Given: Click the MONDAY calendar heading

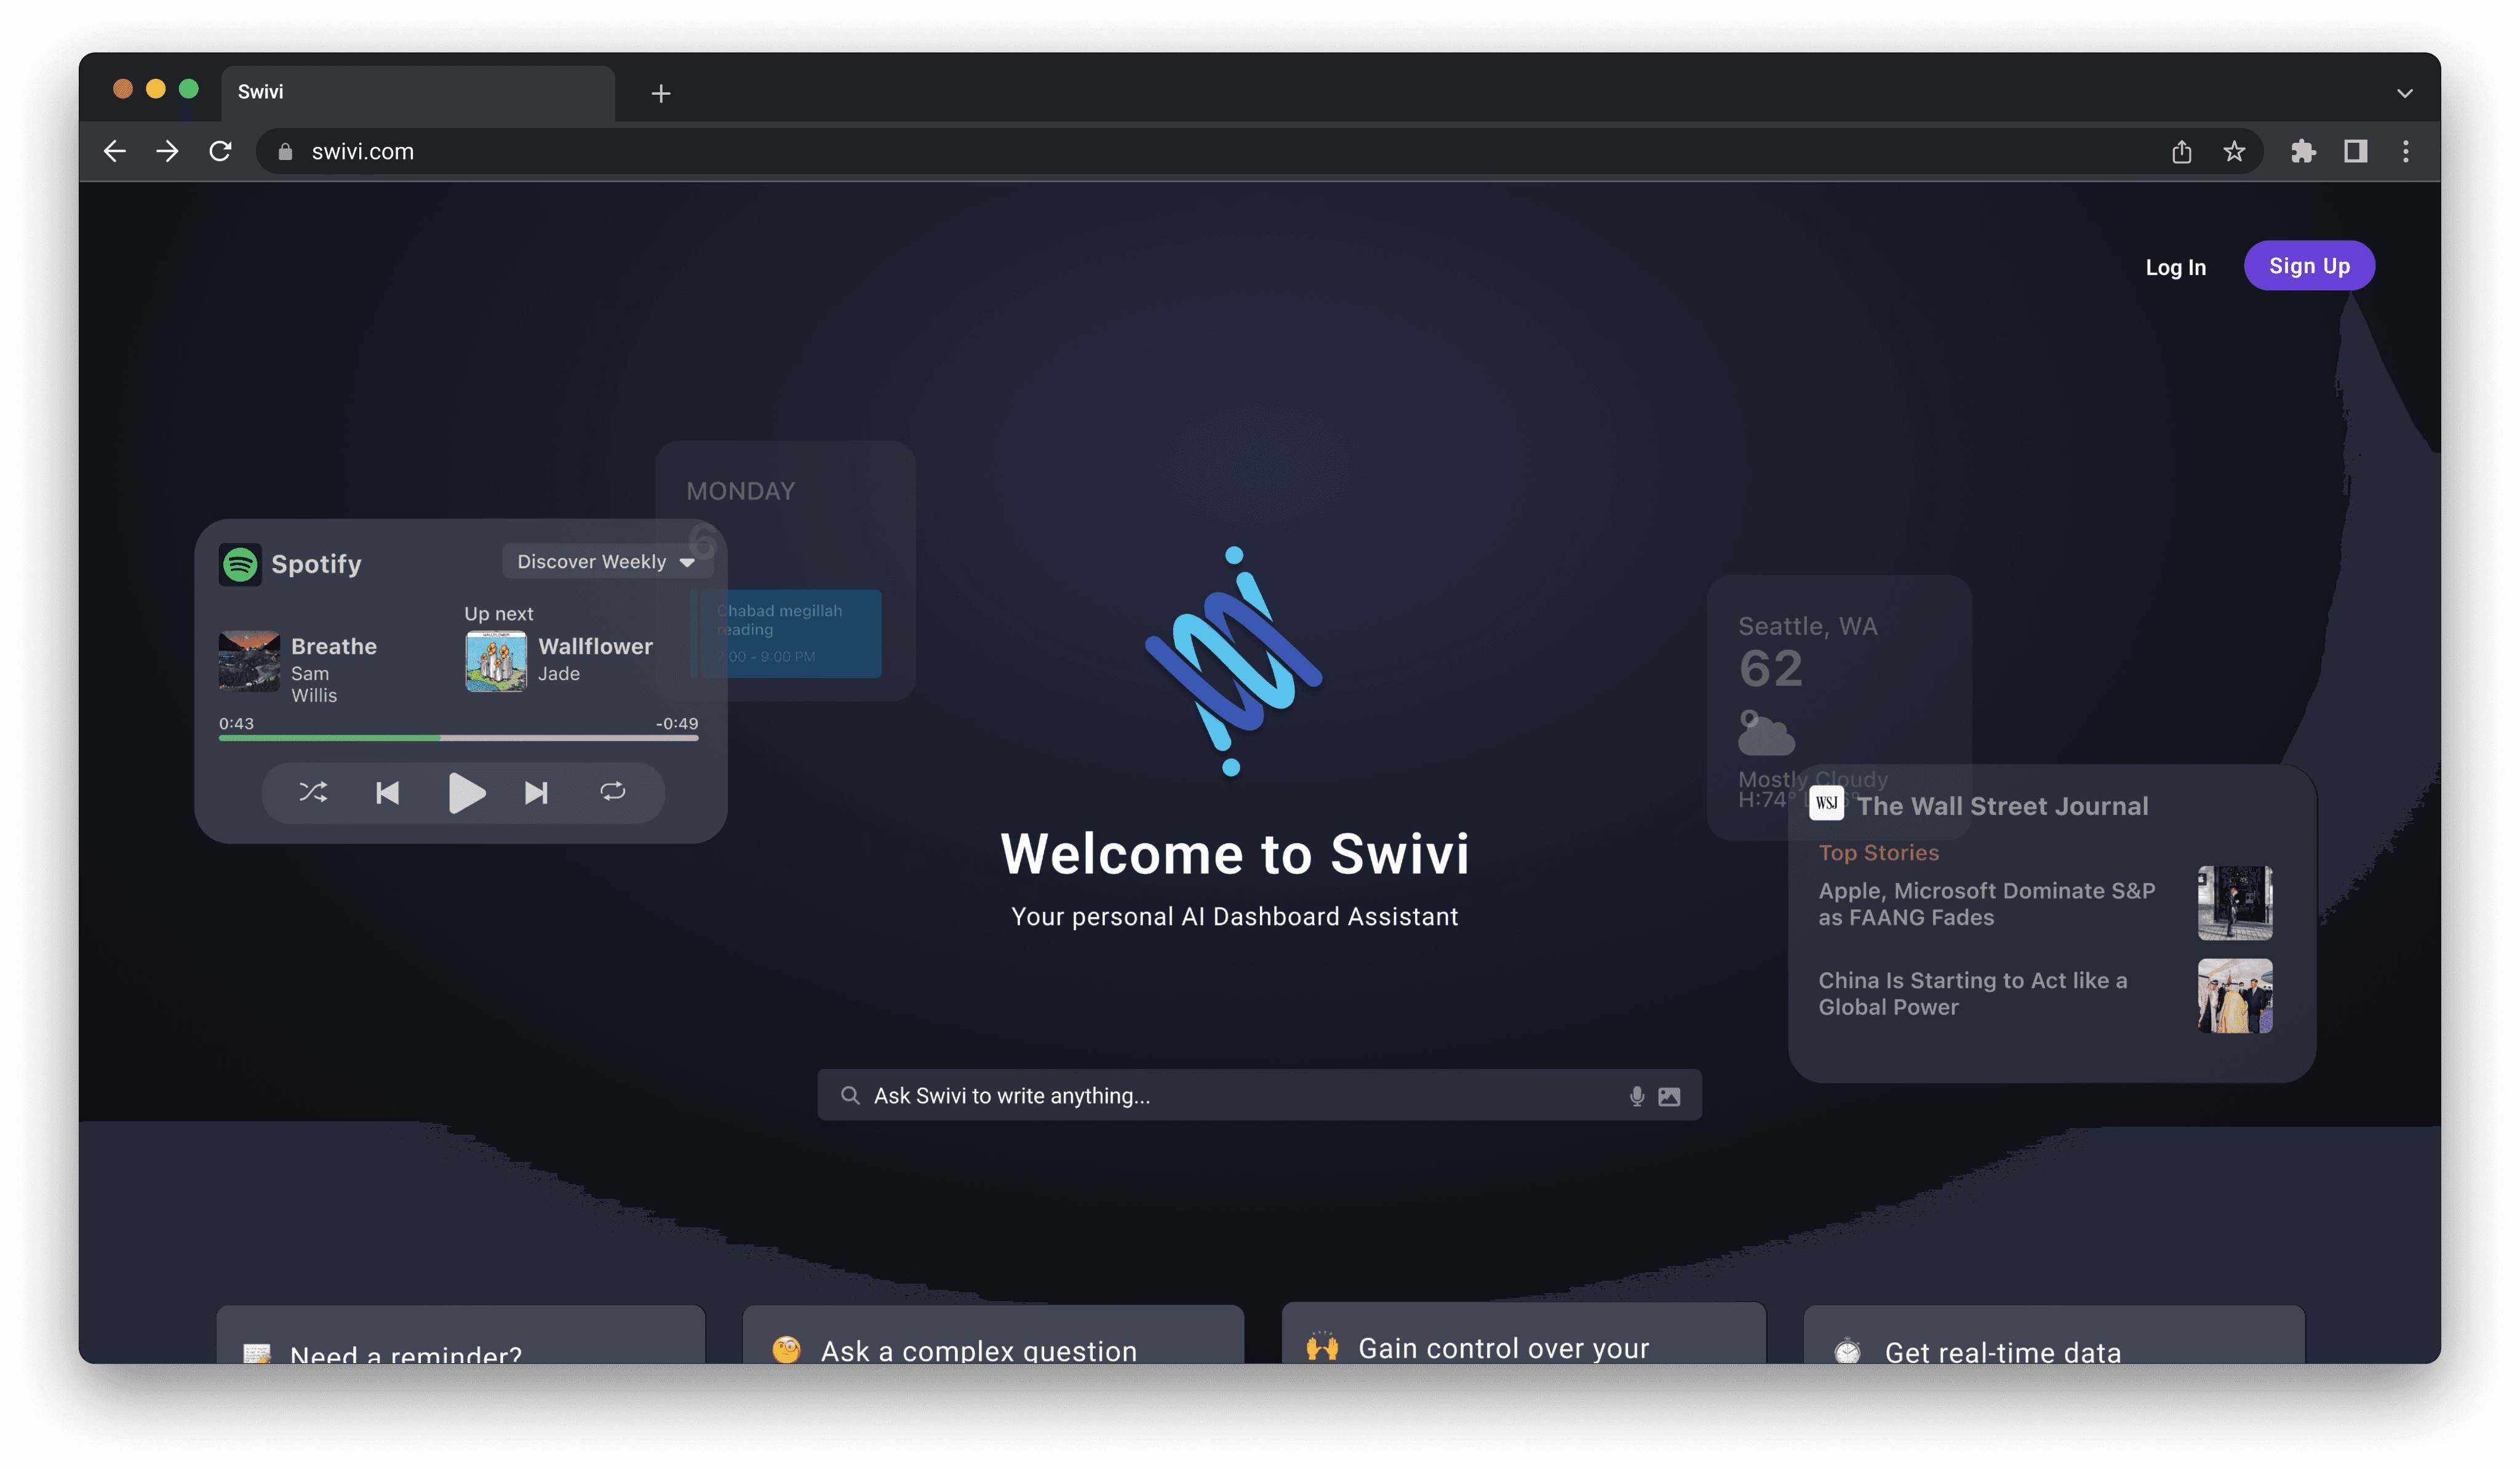Looking at the screenshot, I should coord(740,491).
